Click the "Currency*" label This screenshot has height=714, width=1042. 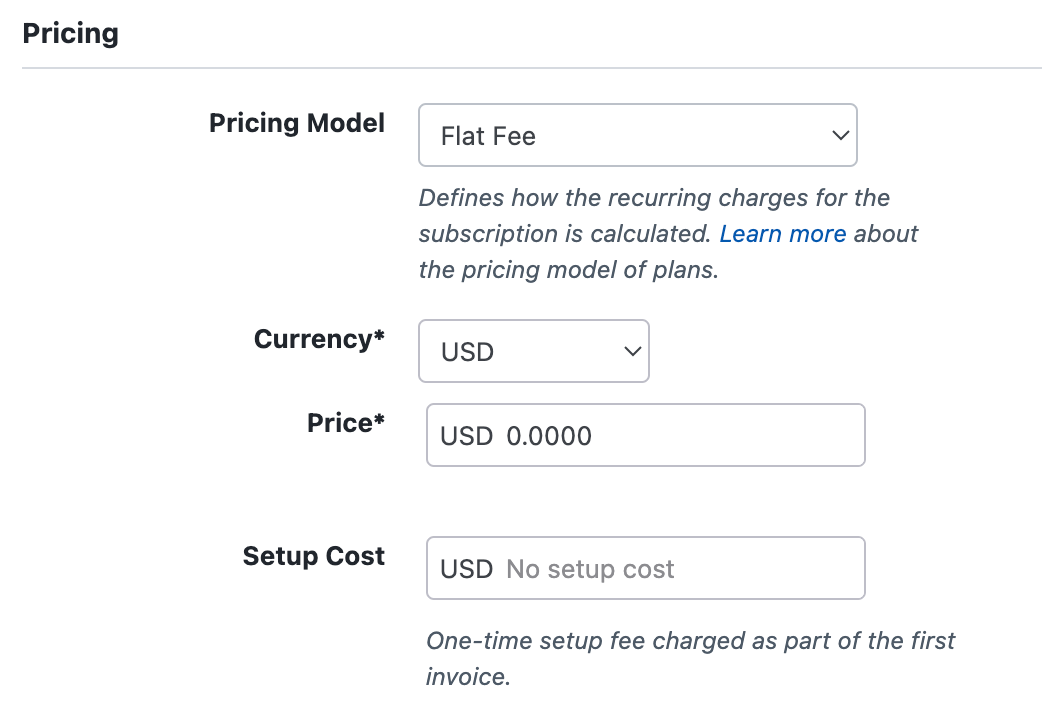319,339
